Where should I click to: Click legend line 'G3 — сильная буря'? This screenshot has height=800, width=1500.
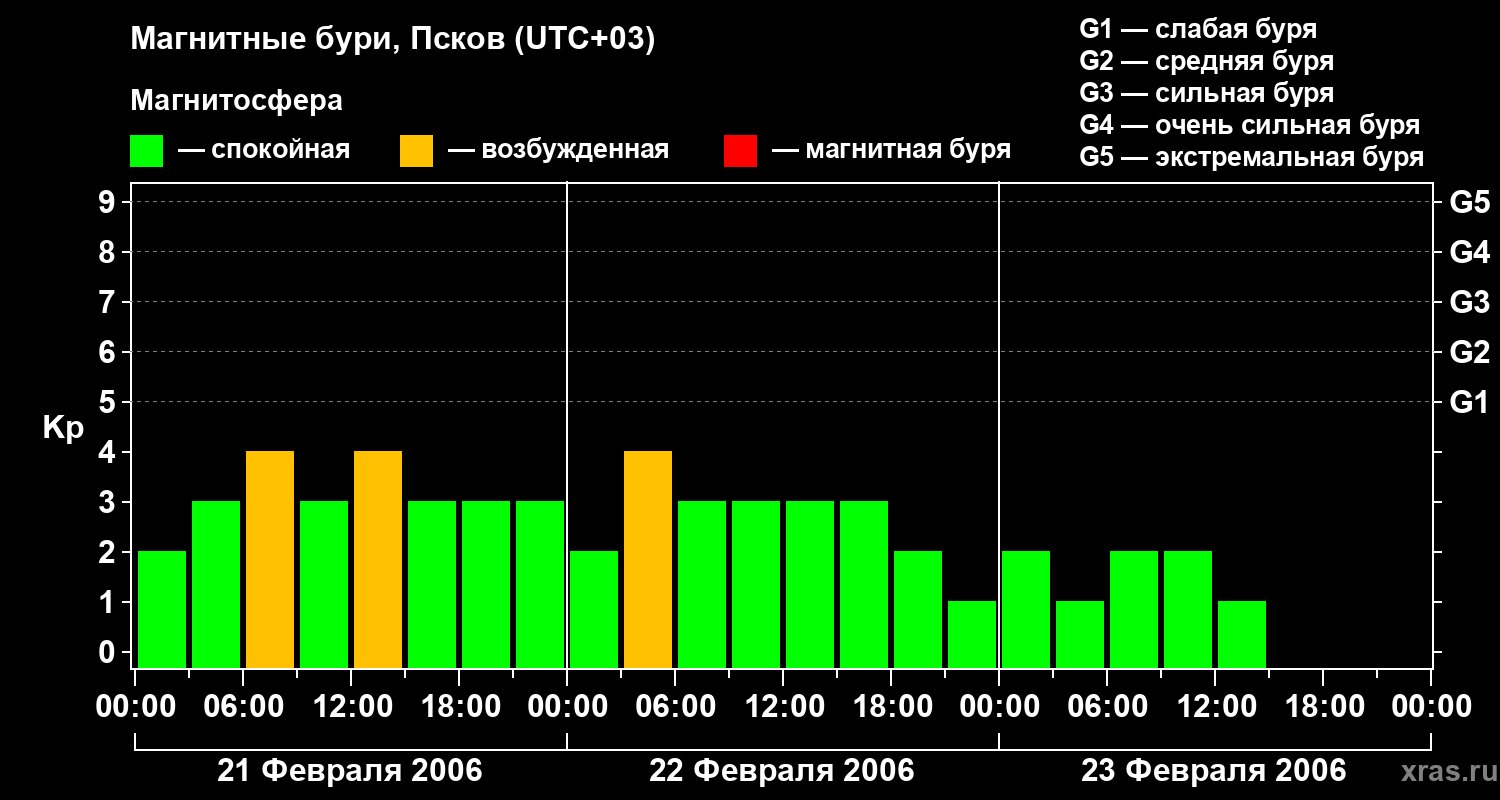point(1206,93)
